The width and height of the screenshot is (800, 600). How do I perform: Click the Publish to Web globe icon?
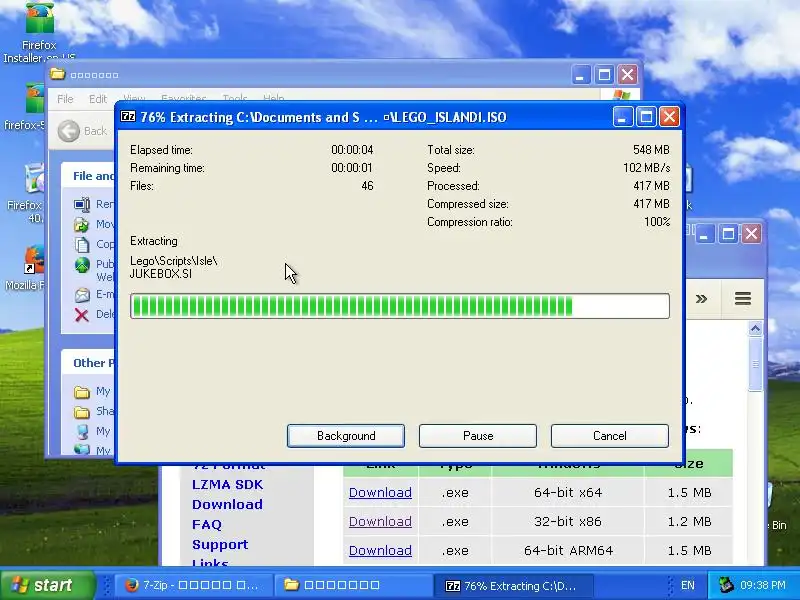click(82, 265)
